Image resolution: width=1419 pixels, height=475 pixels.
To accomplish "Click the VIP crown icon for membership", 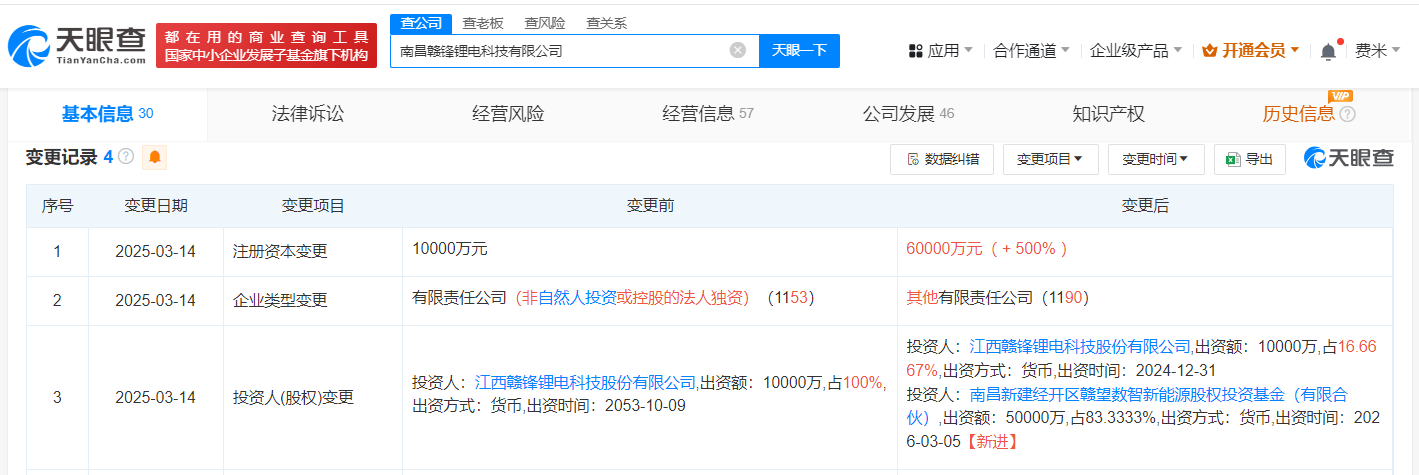I will [1210, 50].
